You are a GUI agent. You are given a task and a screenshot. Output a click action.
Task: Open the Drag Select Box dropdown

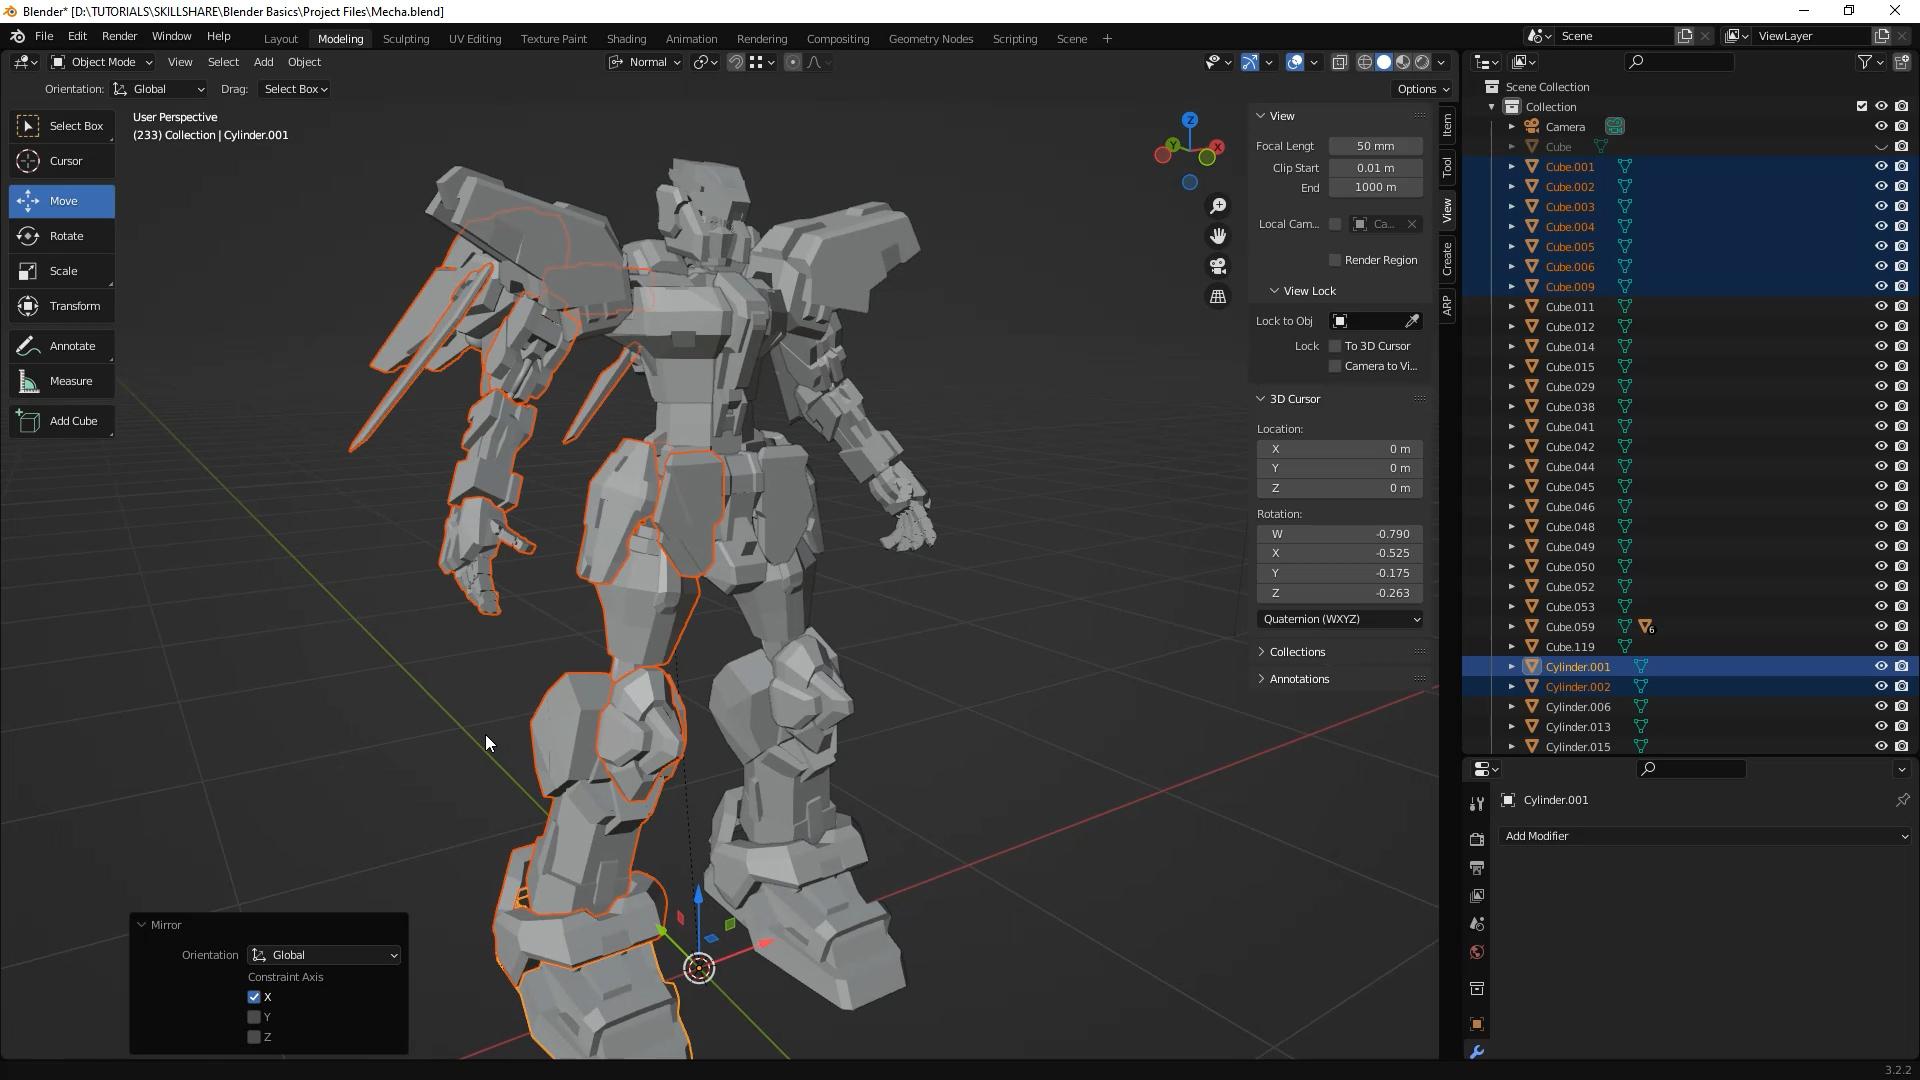[x=295, y=89]
